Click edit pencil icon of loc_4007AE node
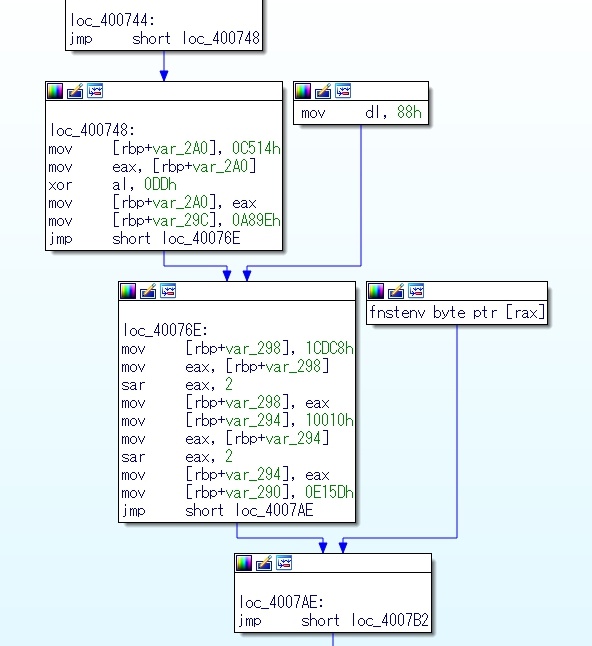592x646 pixels. 264,563
